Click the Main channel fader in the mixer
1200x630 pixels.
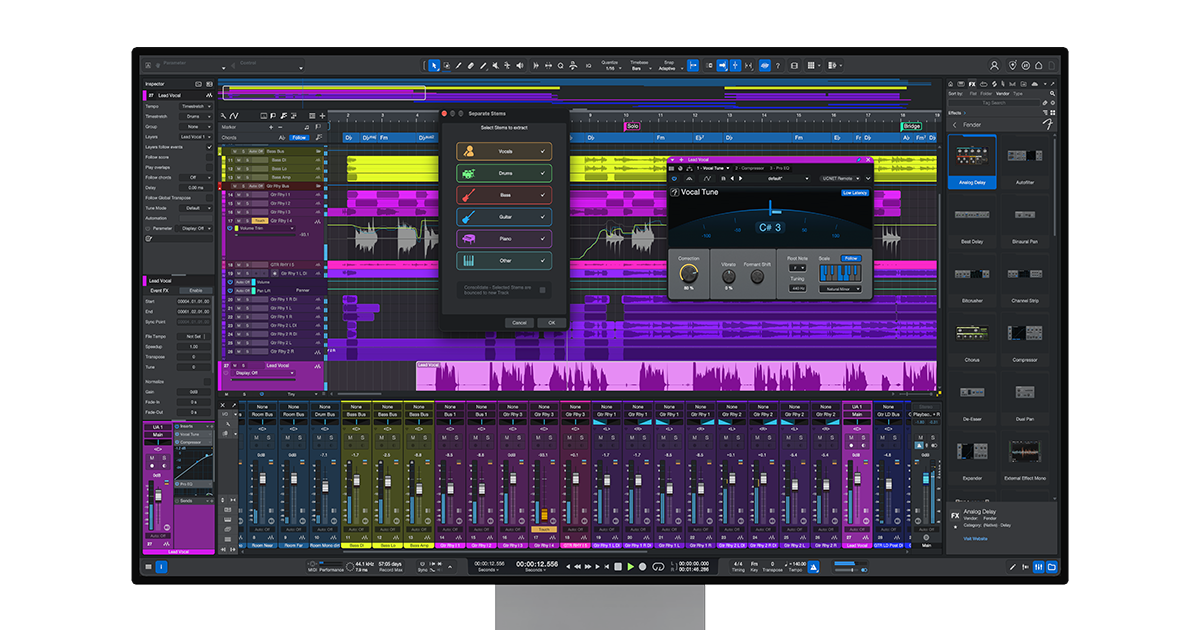tap(926, 479)
